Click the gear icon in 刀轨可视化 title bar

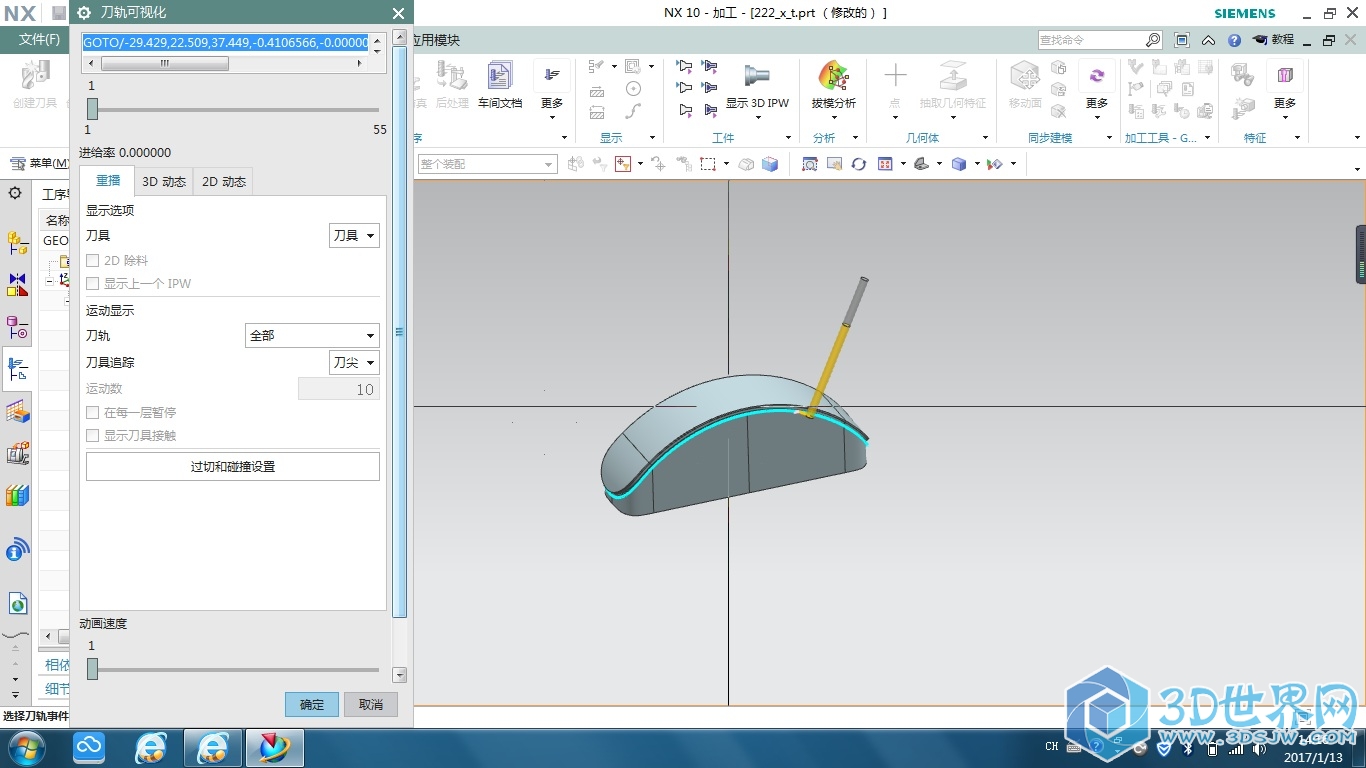(84, 13)
